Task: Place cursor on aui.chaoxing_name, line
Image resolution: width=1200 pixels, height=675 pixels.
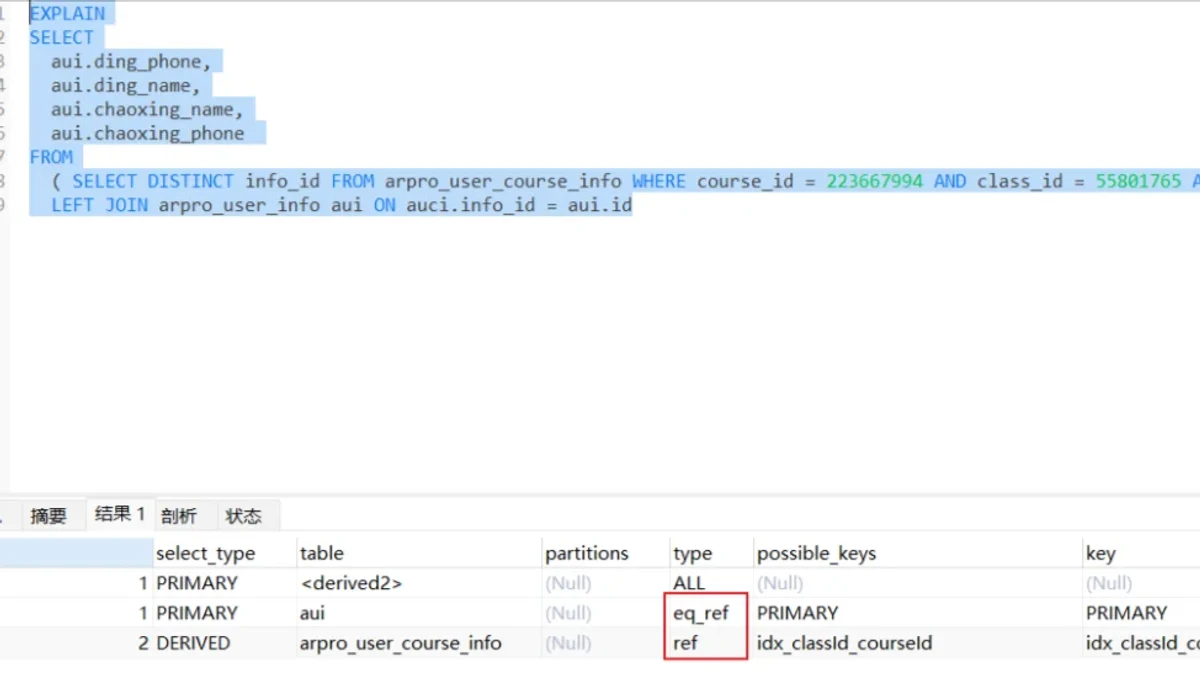Action: click(x=147, y=110)
